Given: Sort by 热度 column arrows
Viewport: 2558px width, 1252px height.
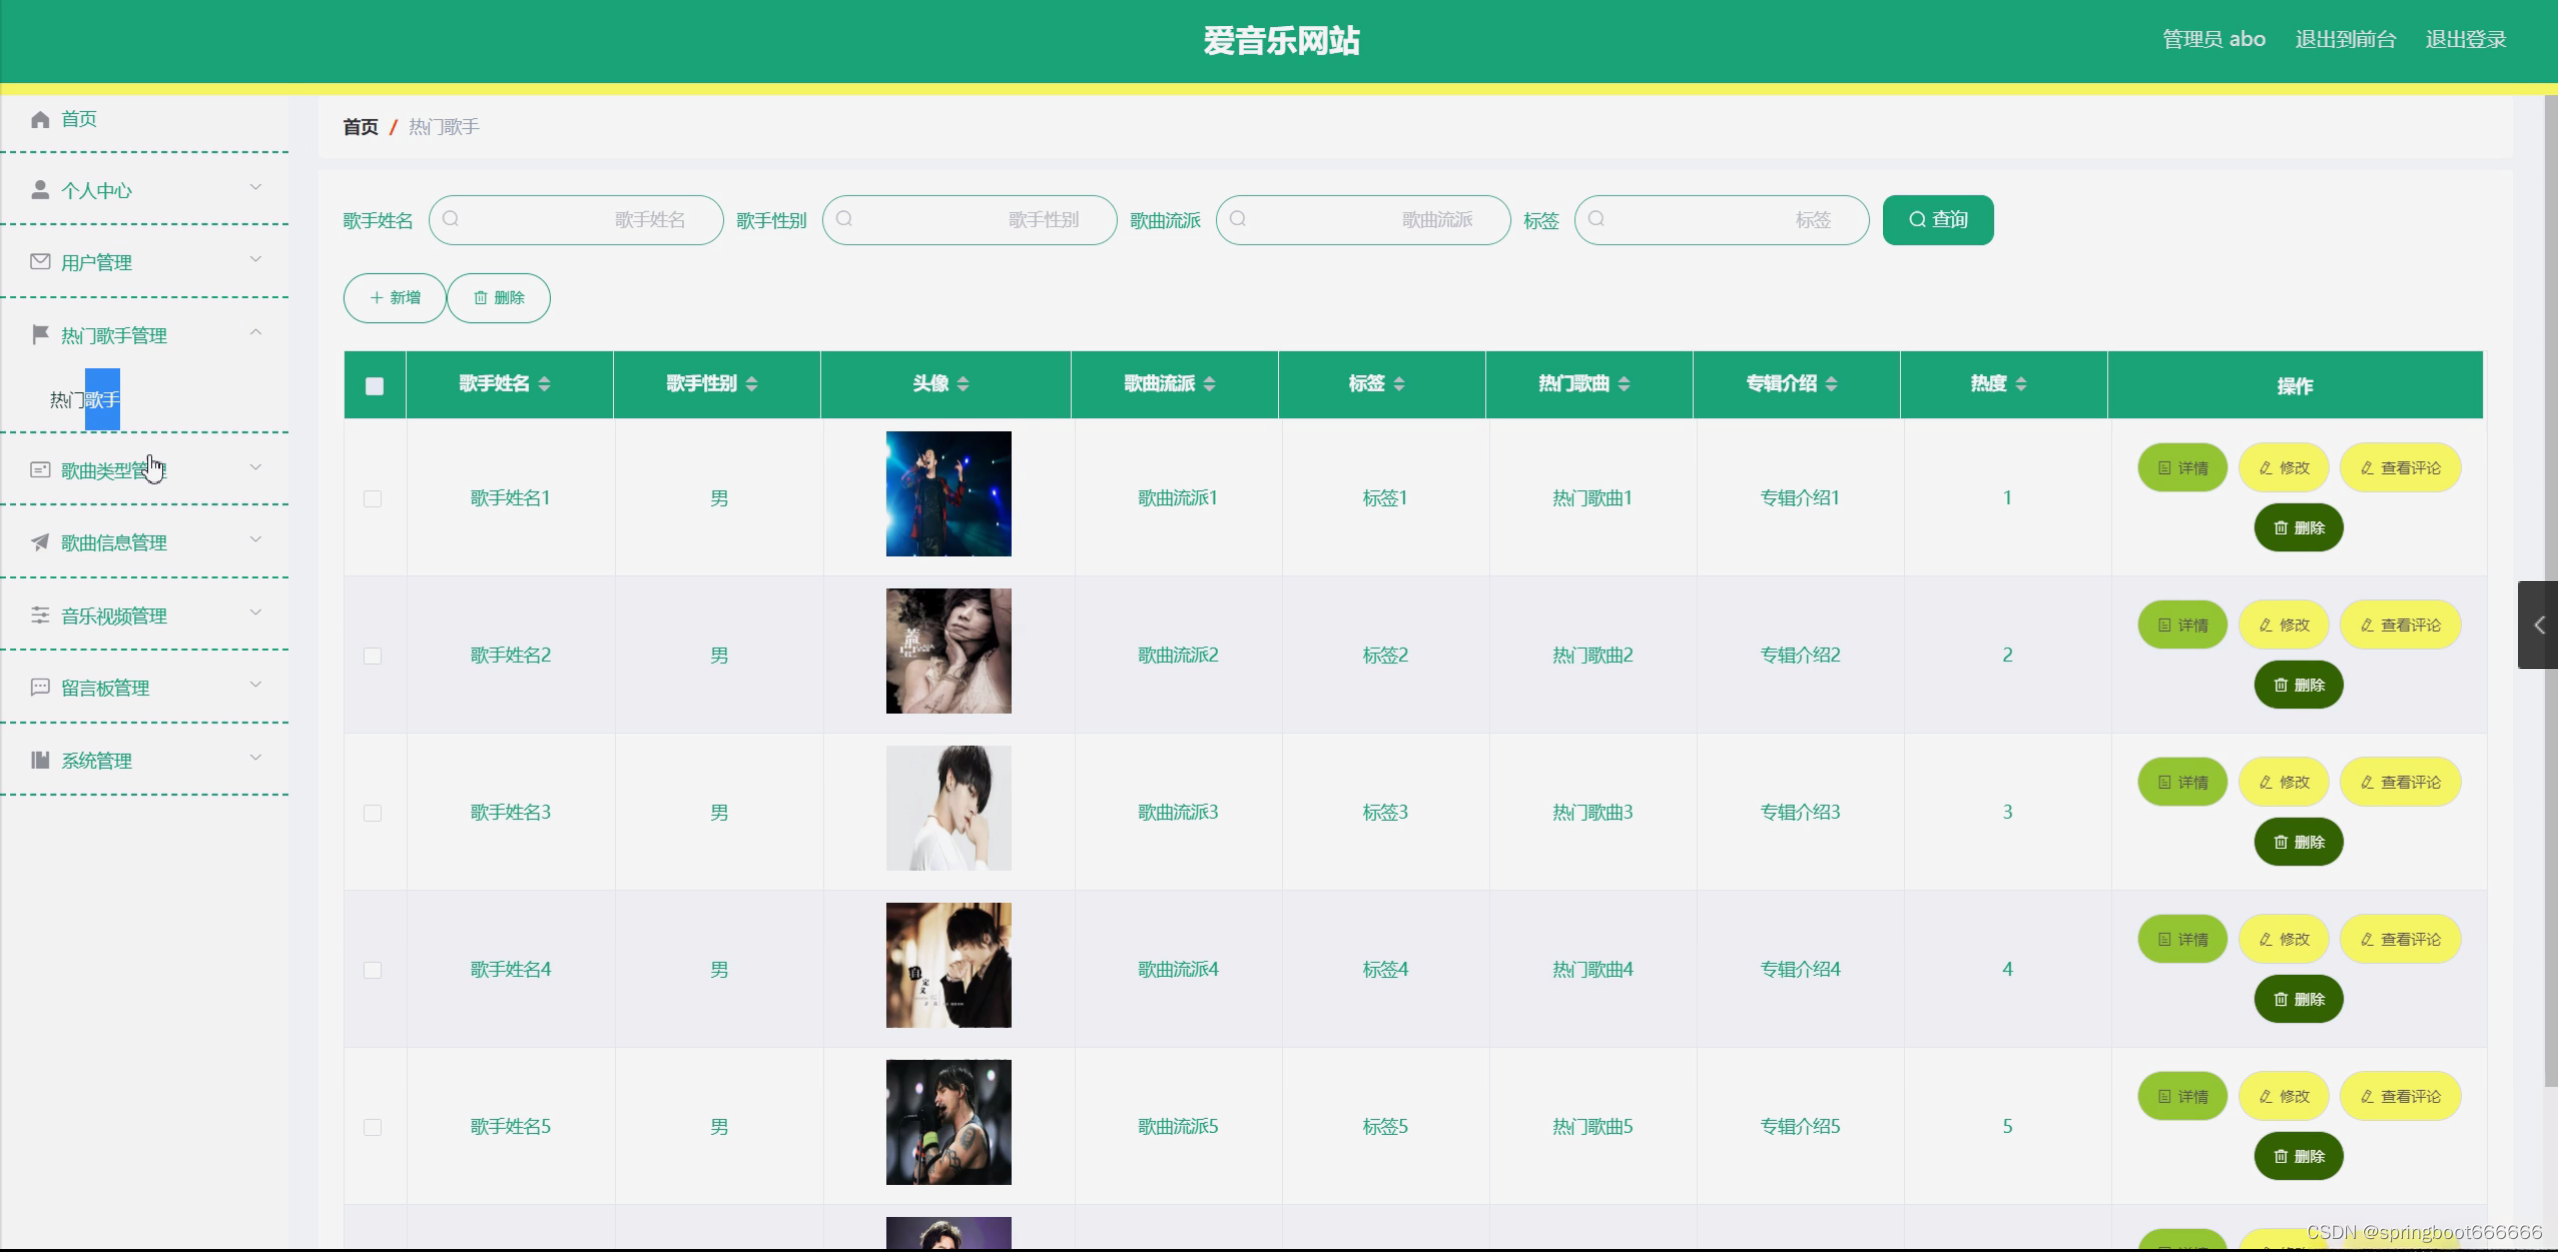Looking at the screenshot, I should click(2021, 384).
